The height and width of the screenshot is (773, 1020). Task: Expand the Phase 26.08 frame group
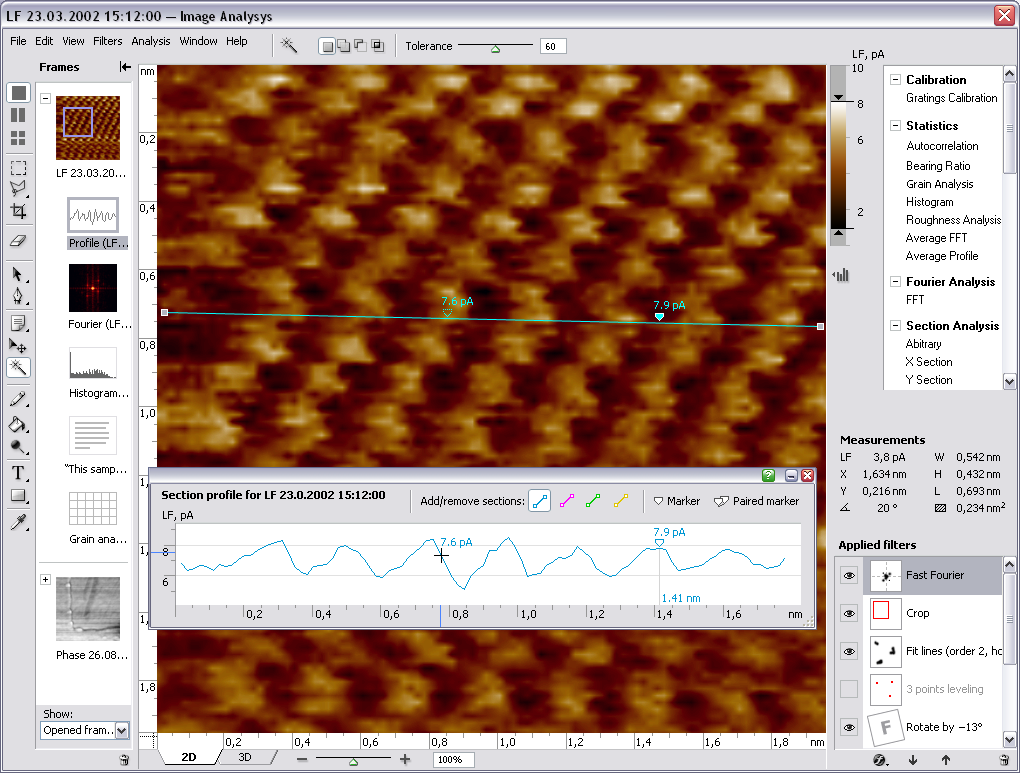[x=45, y=580]
